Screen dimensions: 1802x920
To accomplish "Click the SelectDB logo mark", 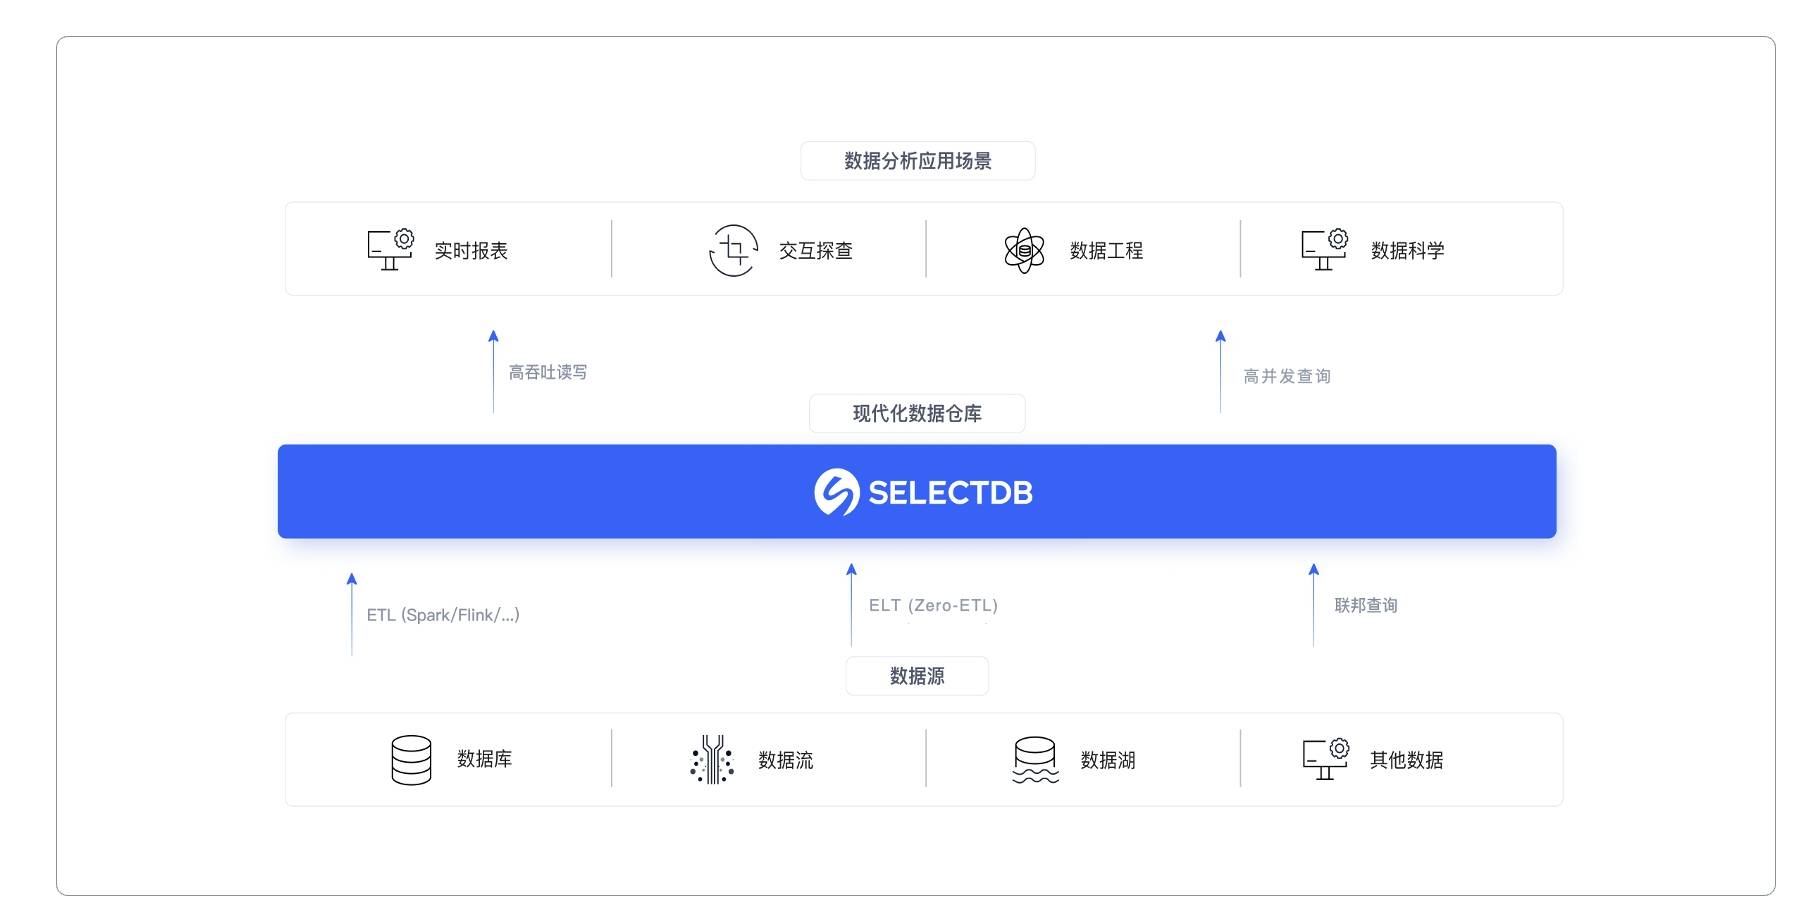I will [838, 490].
